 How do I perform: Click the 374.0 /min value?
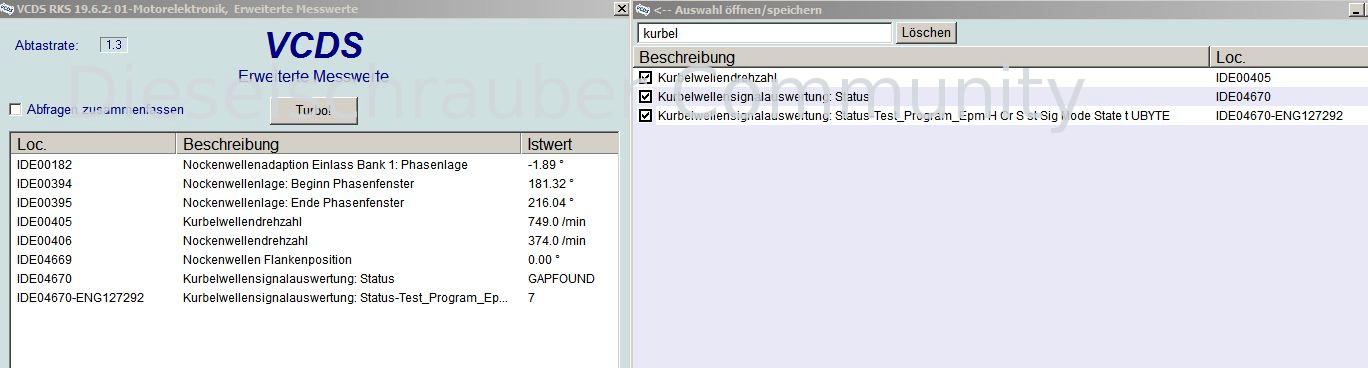point(557,241)
